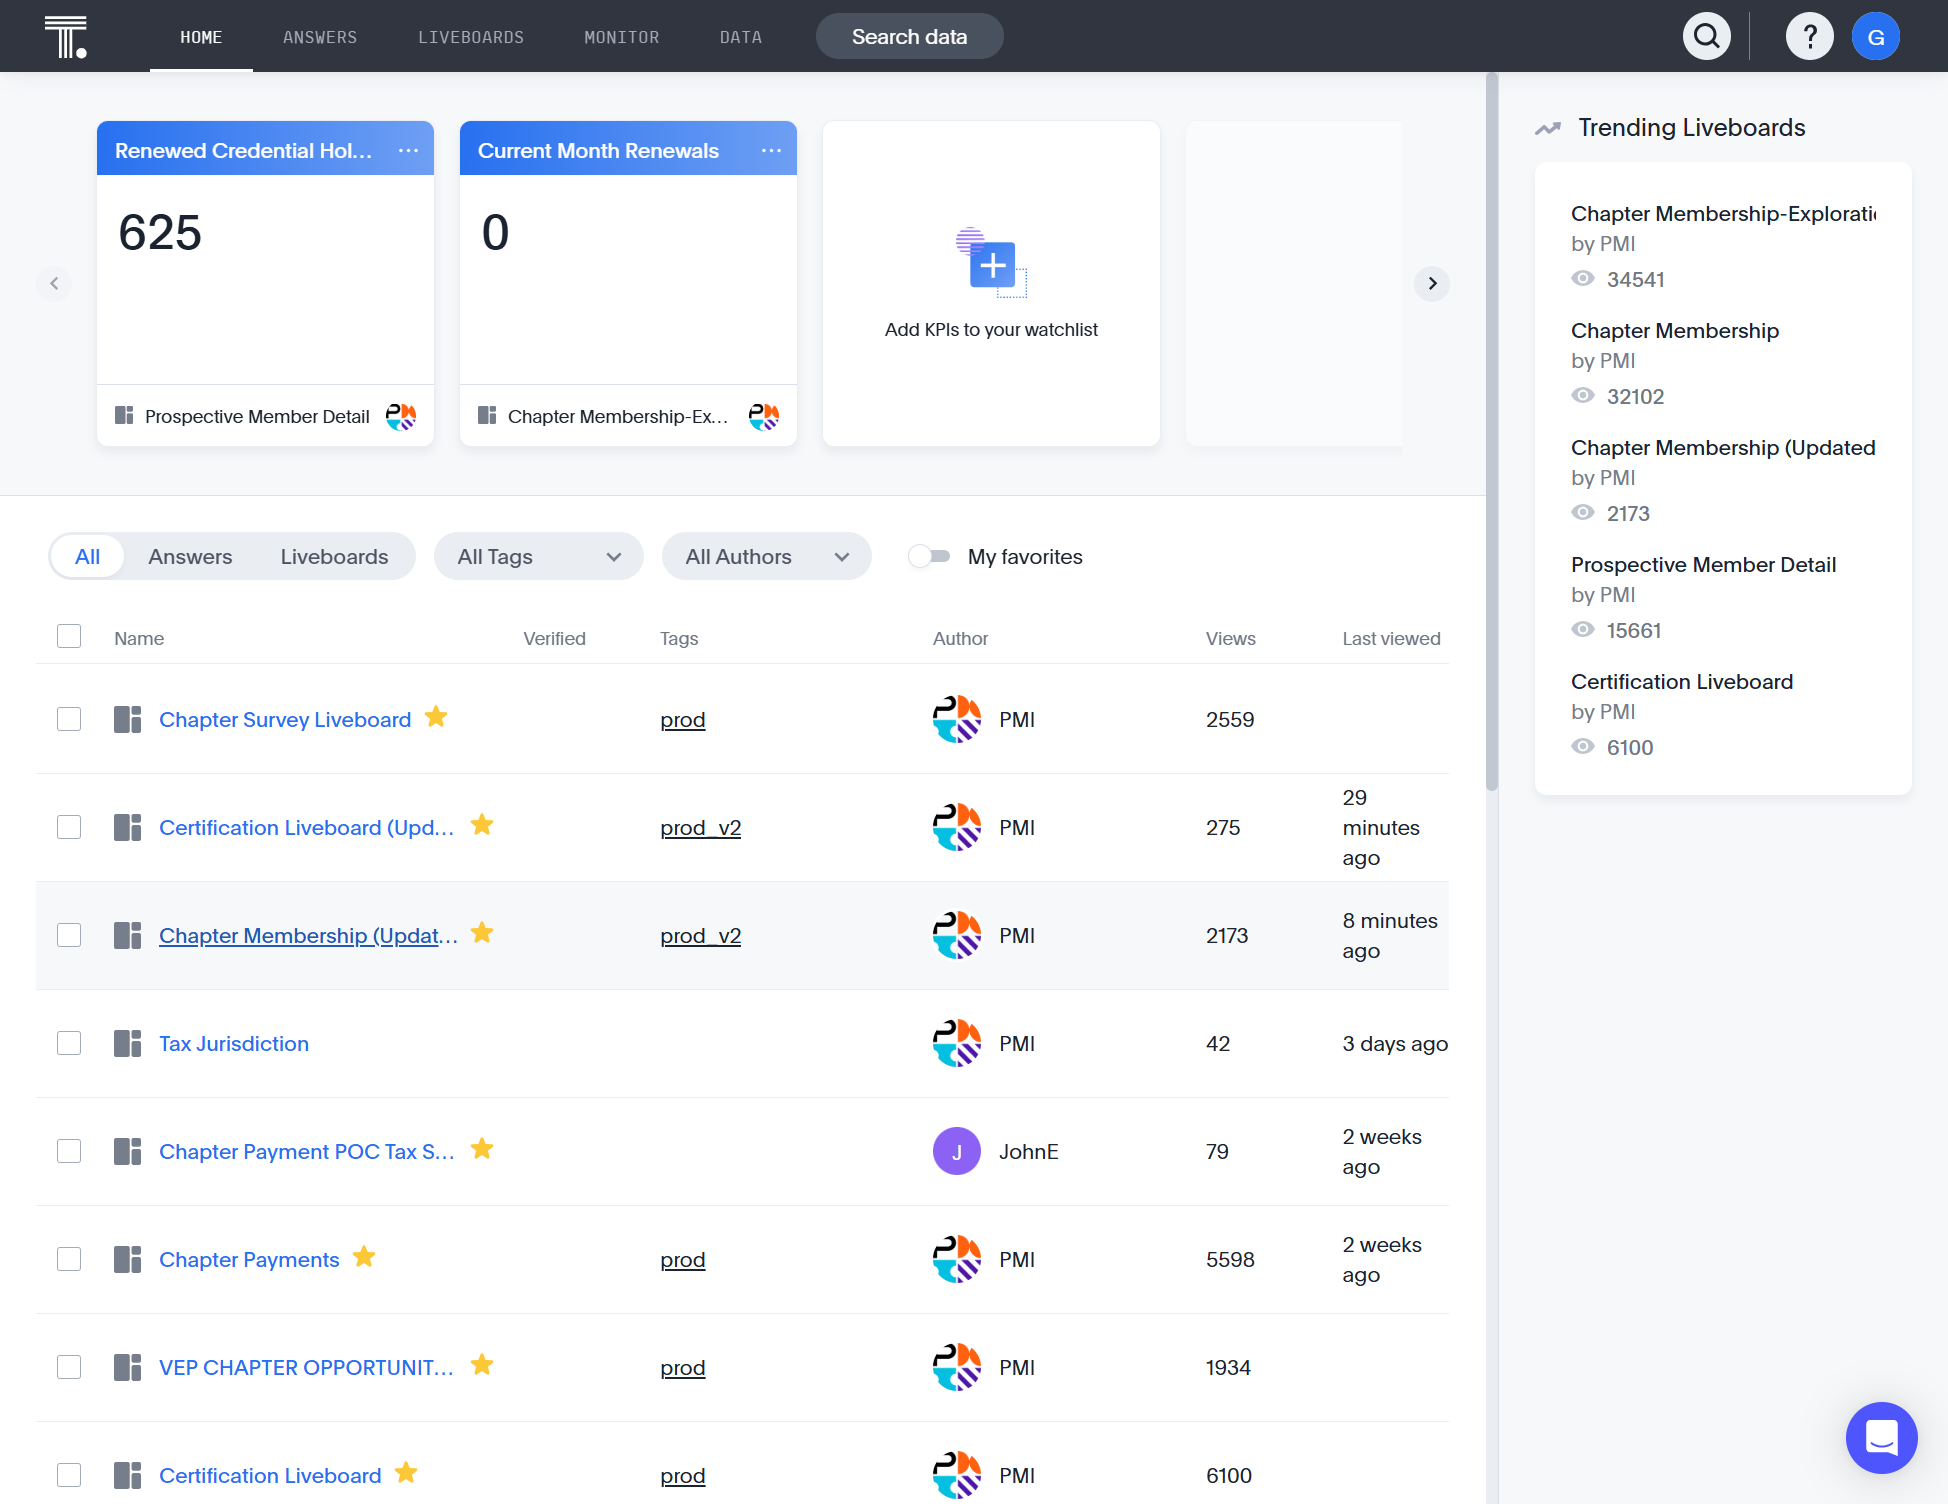Check the box for Chapter Payment POC Tax row
The width and height of the screenshot is (1948, 1504).
point(69,1151)
